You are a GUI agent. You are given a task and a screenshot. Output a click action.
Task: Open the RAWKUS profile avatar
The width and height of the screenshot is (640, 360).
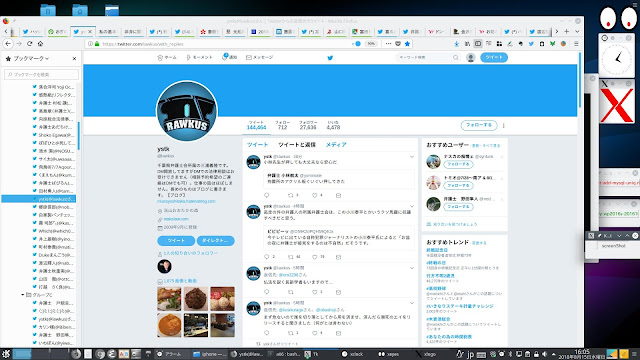click(x=187, y=111)
